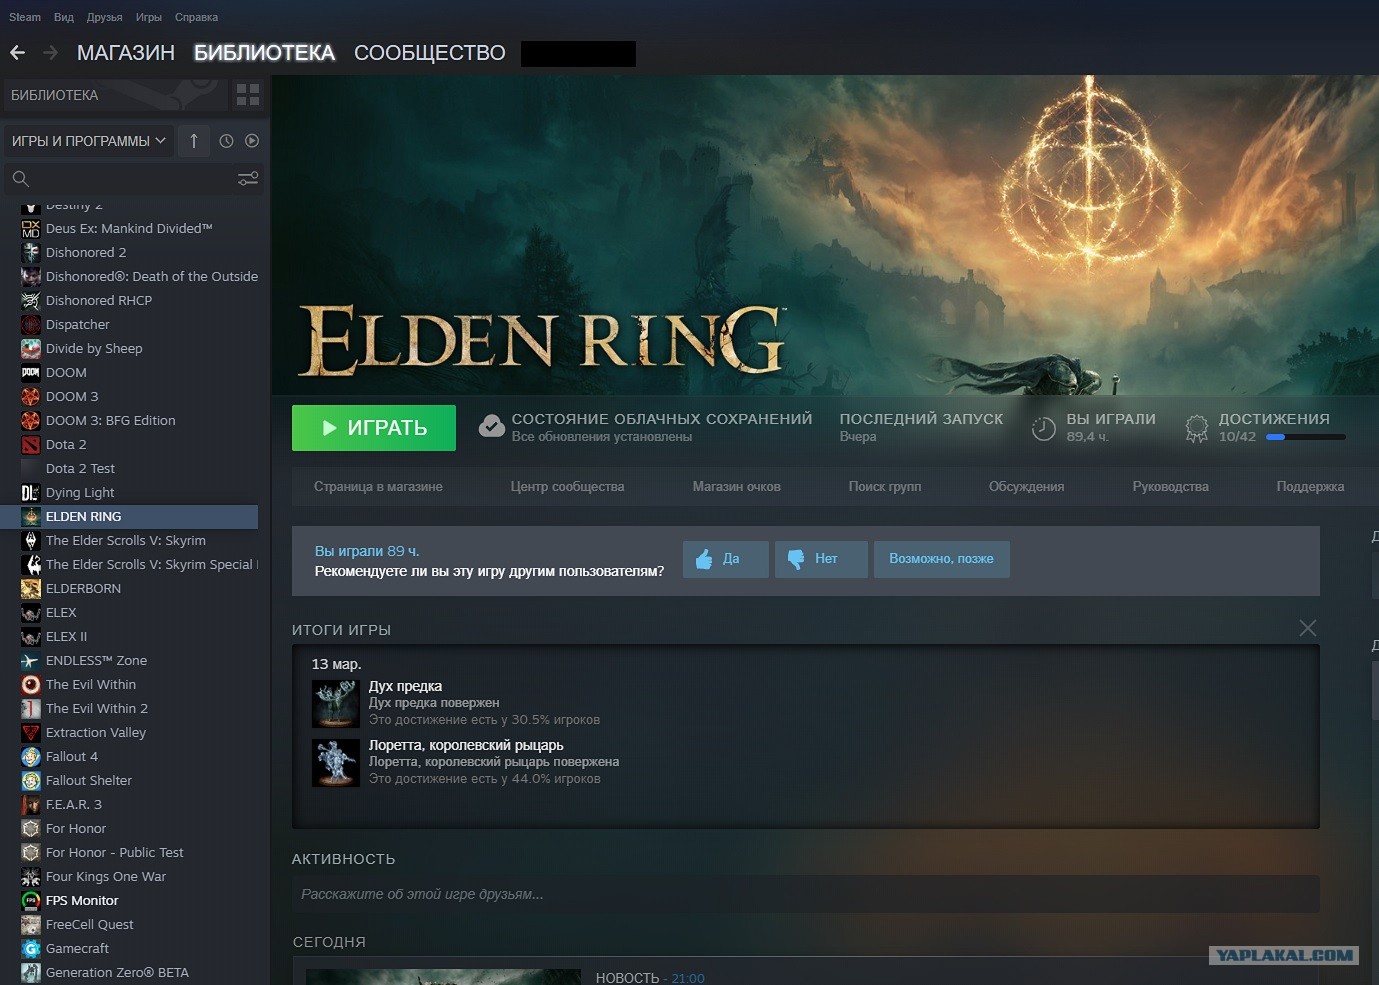Select Dishonored 2 in the list
1379x985 pixels.
[x=86, y=253]
